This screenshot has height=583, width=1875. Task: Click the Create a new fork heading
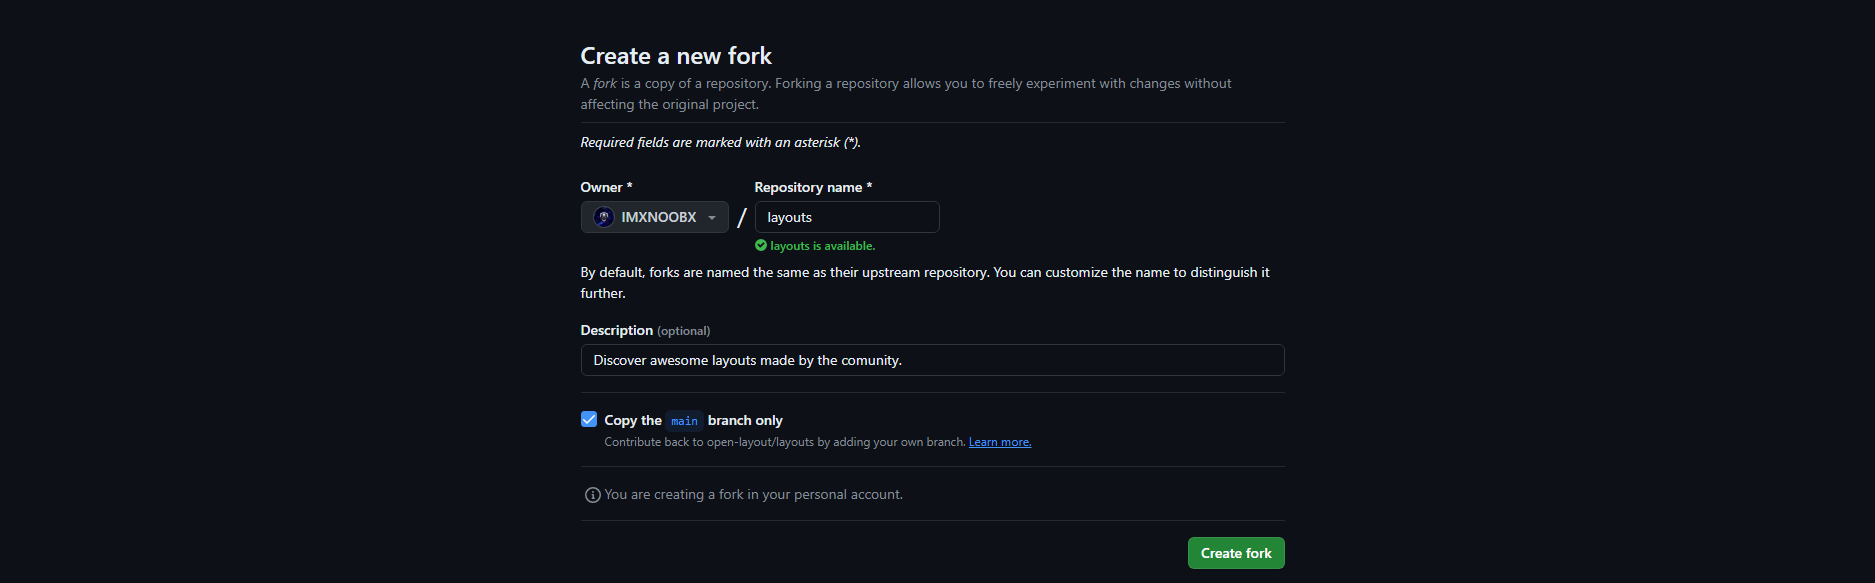[x=676, y=56]
